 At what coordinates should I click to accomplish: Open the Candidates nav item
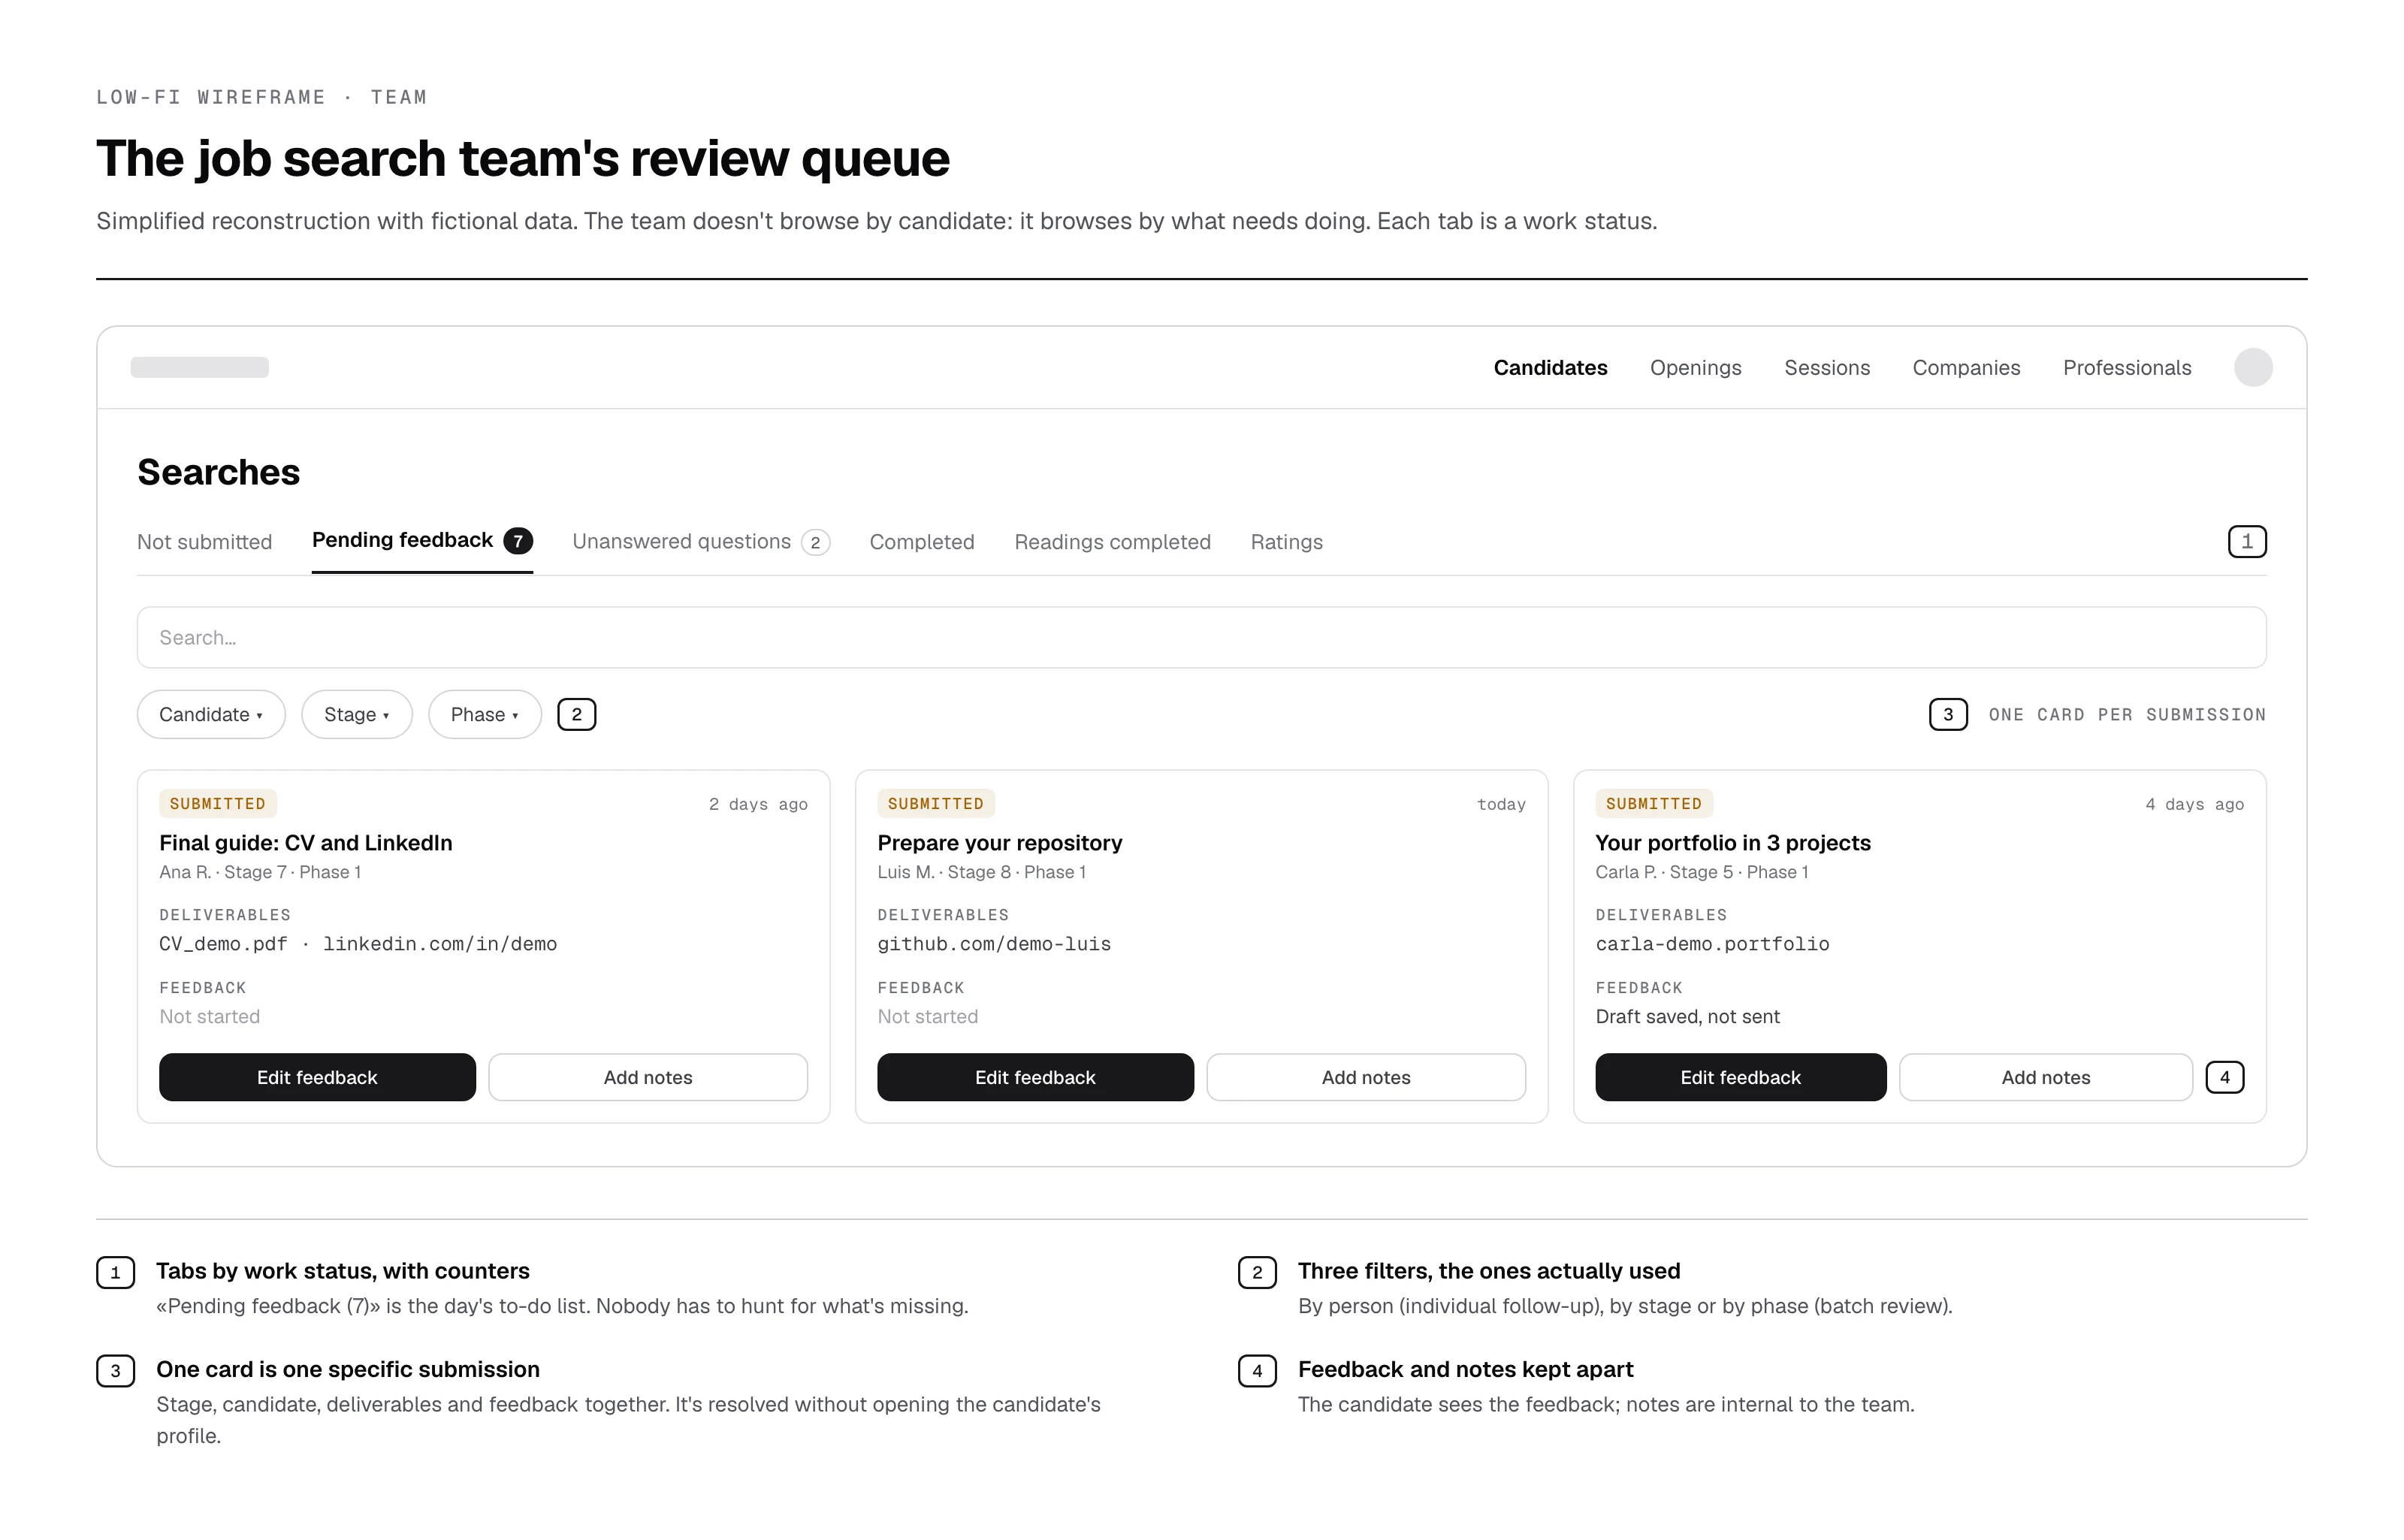coord(1550,367)
